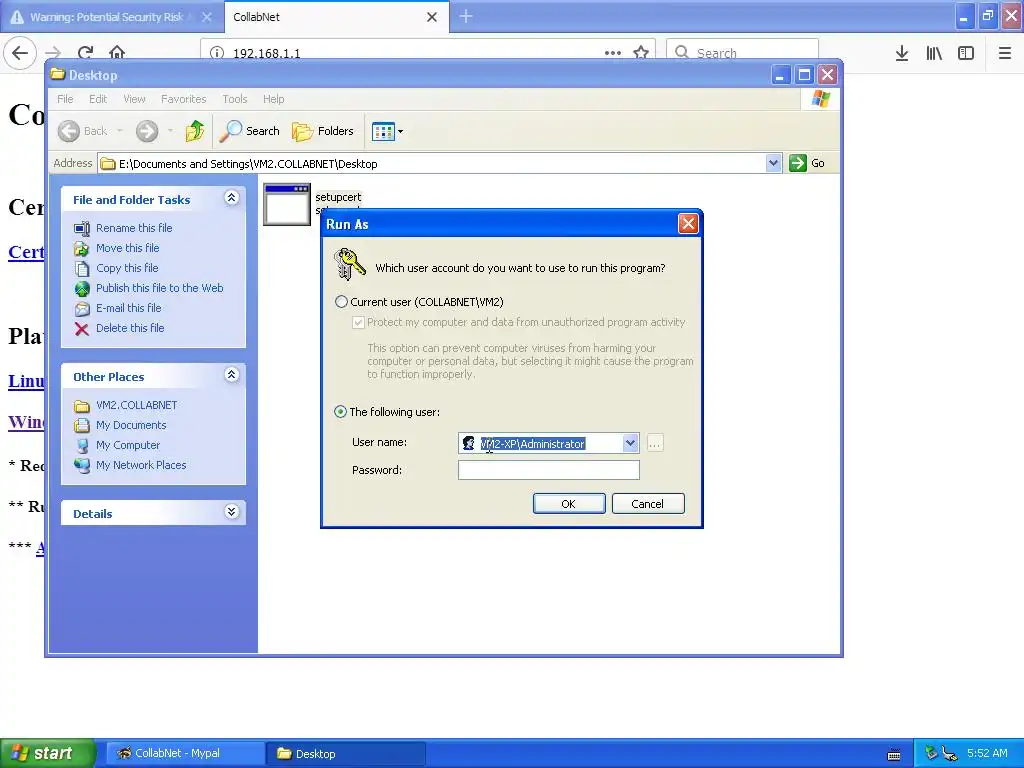1024x768 pixels.
Task: Focus the Password input field
Action: (x=549, y=470)
